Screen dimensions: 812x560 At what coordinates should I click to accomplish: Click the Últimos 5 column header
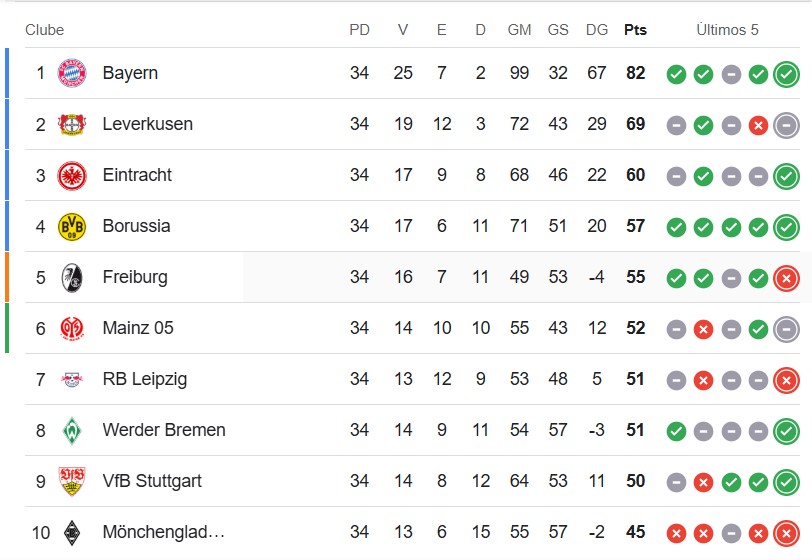tap(727, 30)
